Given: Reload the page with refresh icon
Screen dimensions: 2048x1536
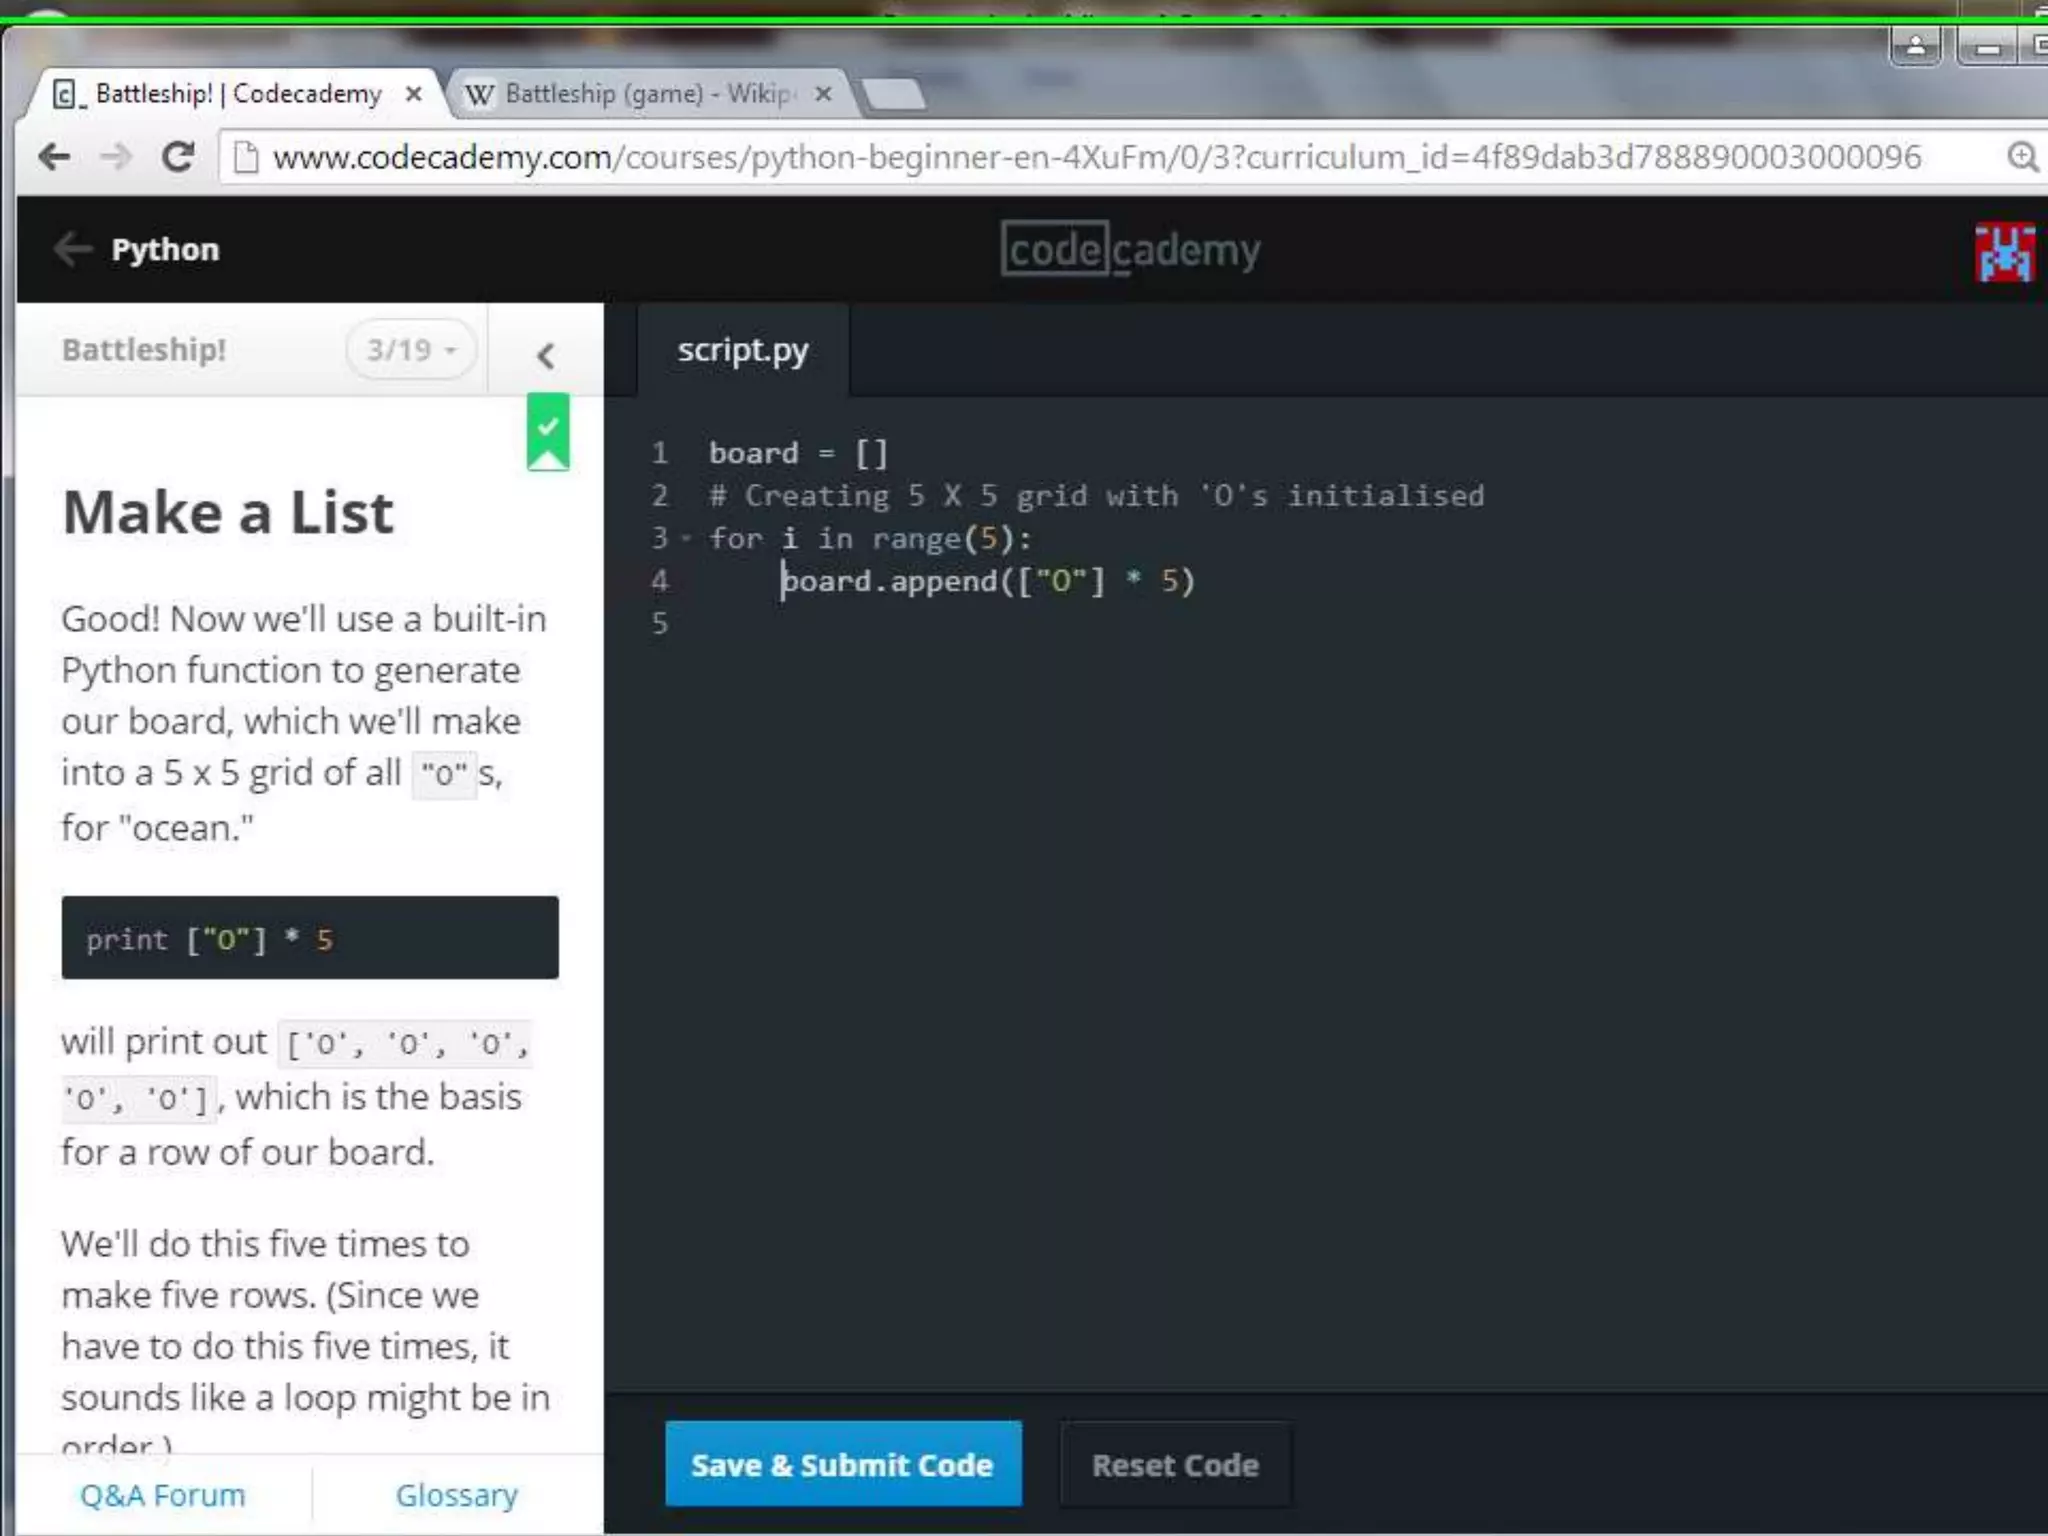Looking at the screenshot, I should (x=178, y=157).
